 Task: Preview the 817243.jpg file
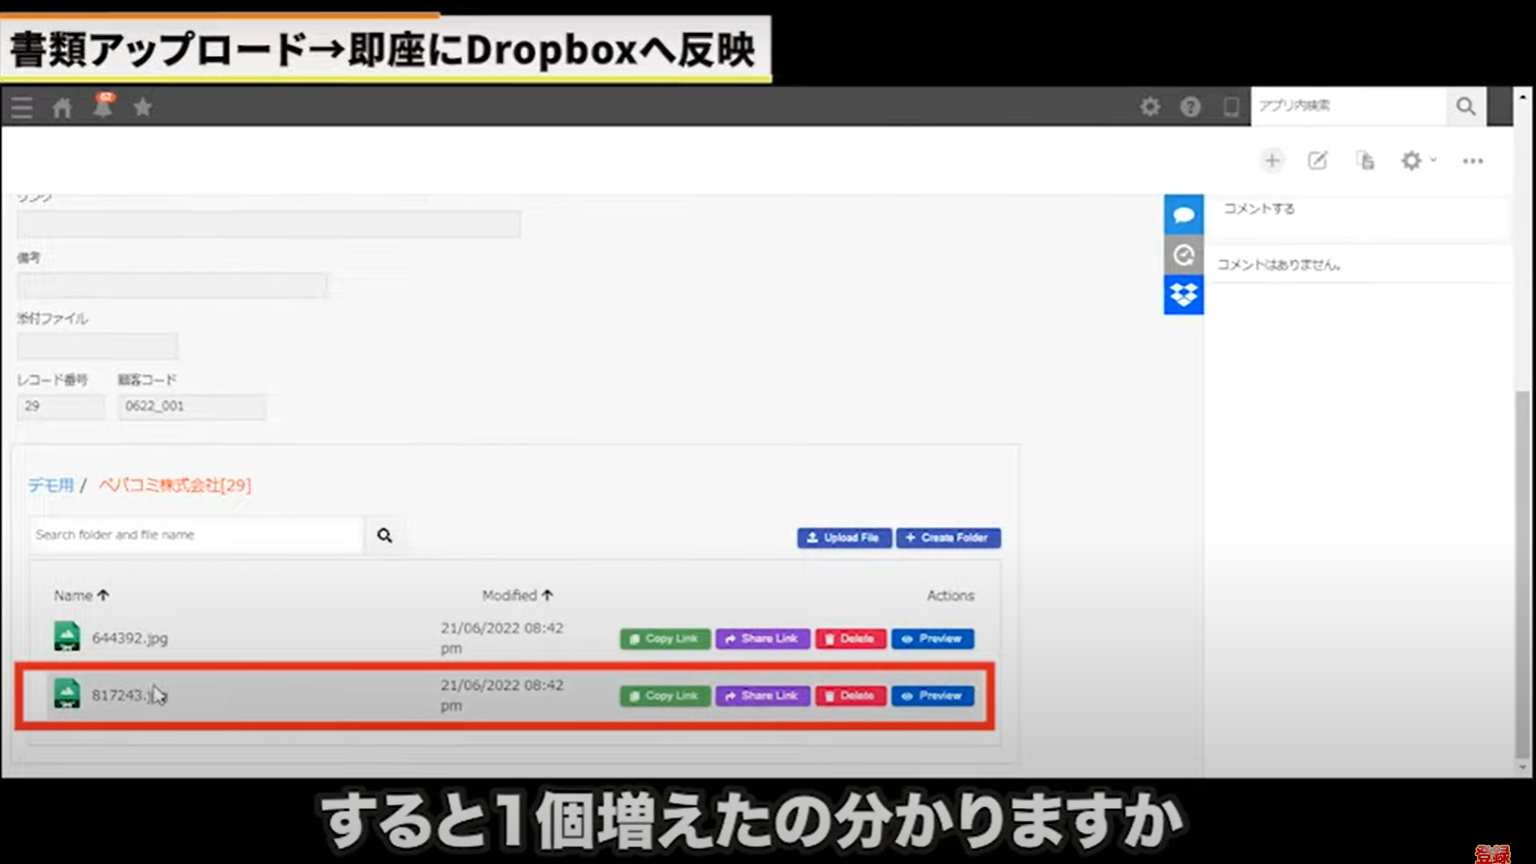pyautogui.click(x=933, y=696)
